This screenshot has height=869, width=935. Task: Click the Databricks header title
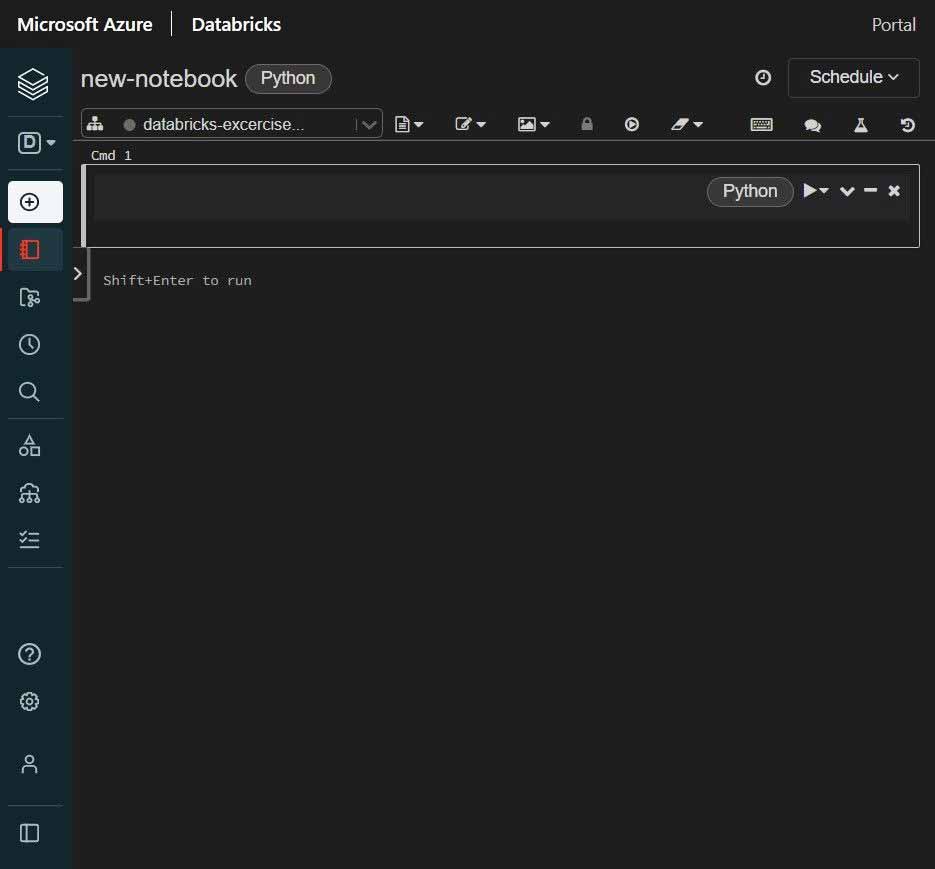(x=236, y=24)
